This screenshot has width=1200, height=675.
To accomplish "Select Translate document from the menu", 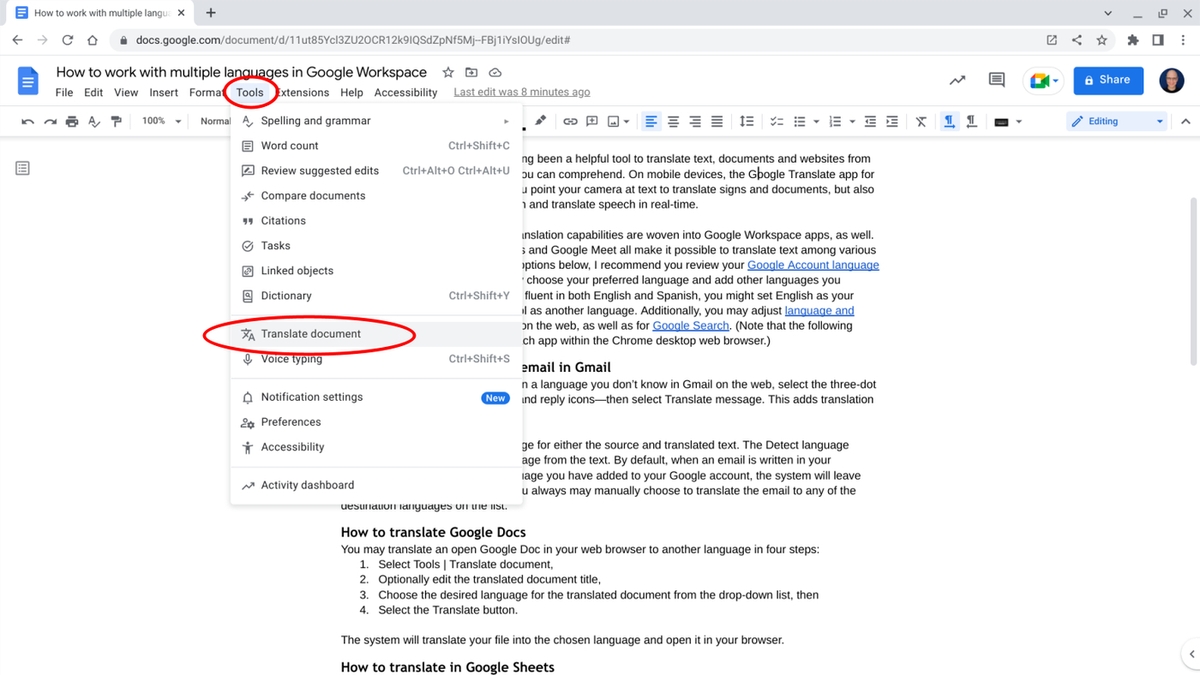I will [312, 333].
